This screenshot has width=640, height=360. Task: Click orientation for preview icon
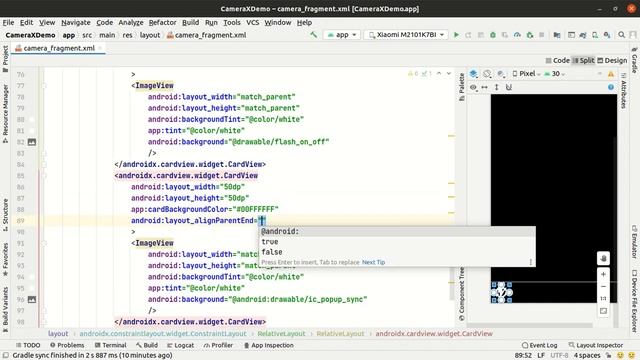tap(487, 74)
